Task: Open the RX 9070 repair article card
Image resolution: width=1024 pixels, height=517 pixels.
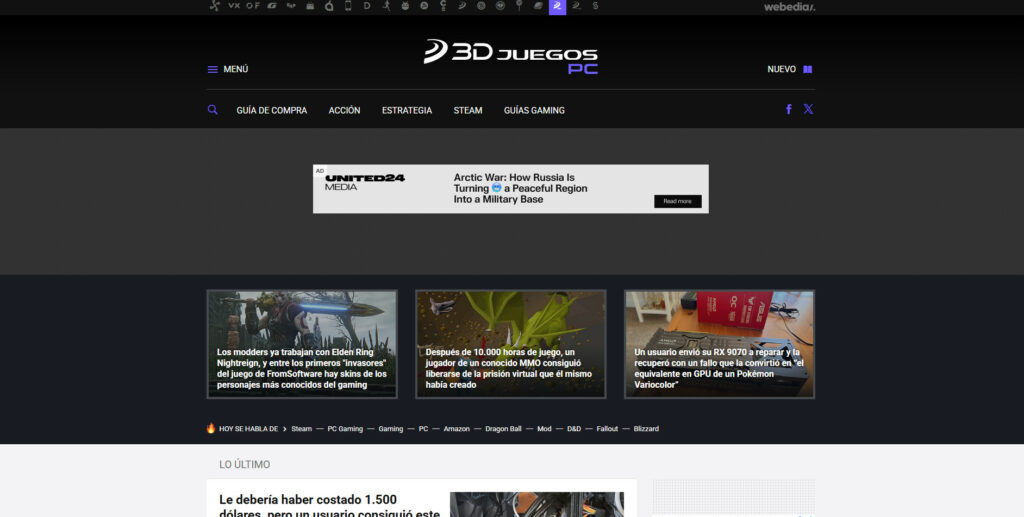Action: 719,344
